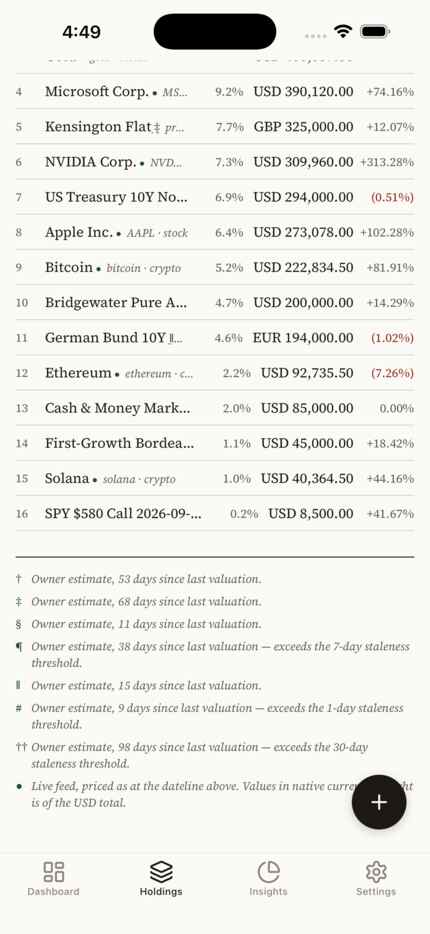The height and width of the screenshot is (934, 430).
Task: Select Bridgewater Pure Alpha holding
Action: click(x=215, y=303)
